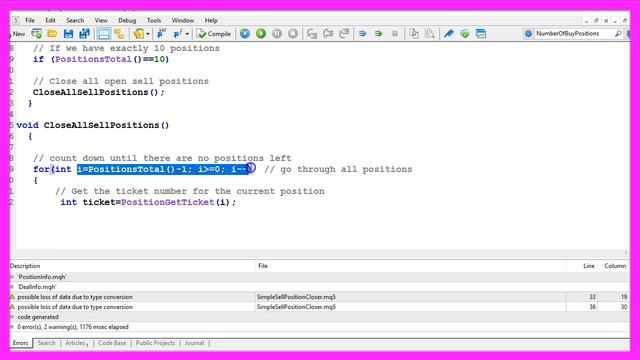640x360 pixels.
Task: Expand the bookmark icon dropdown arrow
Action: 148,34
